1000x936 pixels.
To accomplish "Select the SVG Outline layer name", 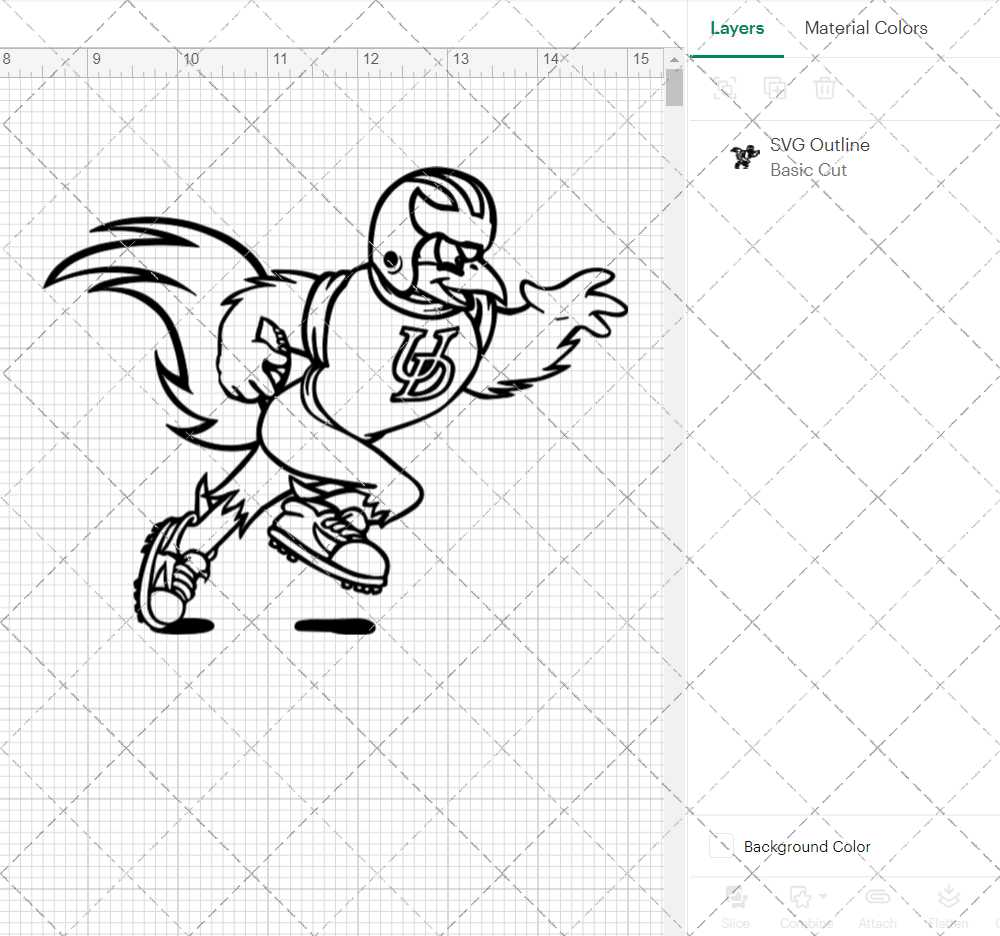I will point(820,145).
